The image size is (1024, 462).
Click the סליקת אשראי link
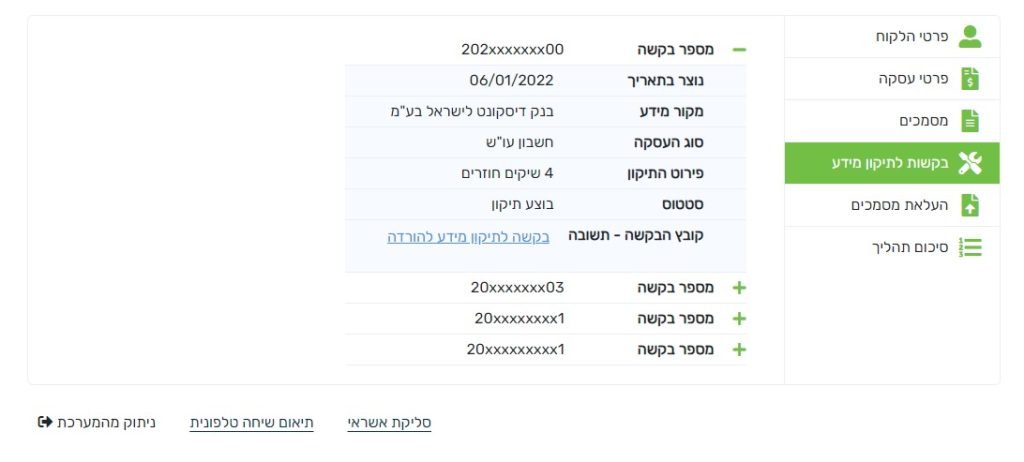coord(389,423)
